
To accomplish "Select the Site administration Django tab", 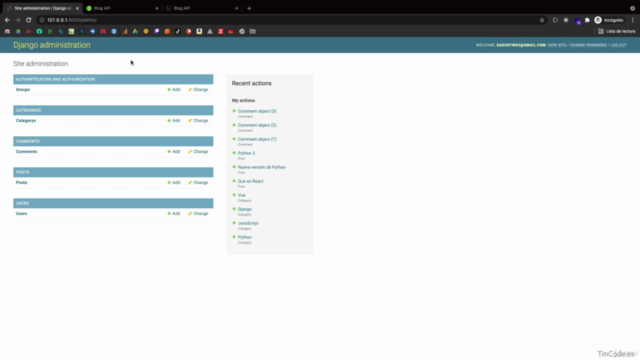I will tap(41, 8).
